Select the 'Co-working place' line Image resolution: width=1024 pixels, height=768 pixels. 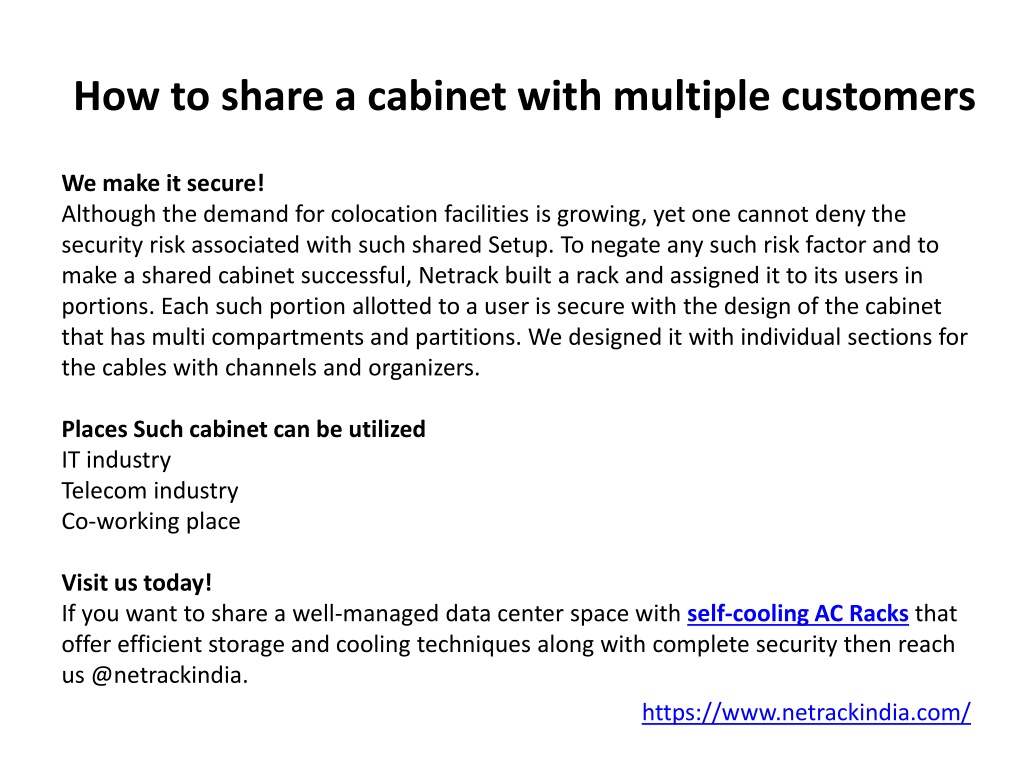[151, 522]
